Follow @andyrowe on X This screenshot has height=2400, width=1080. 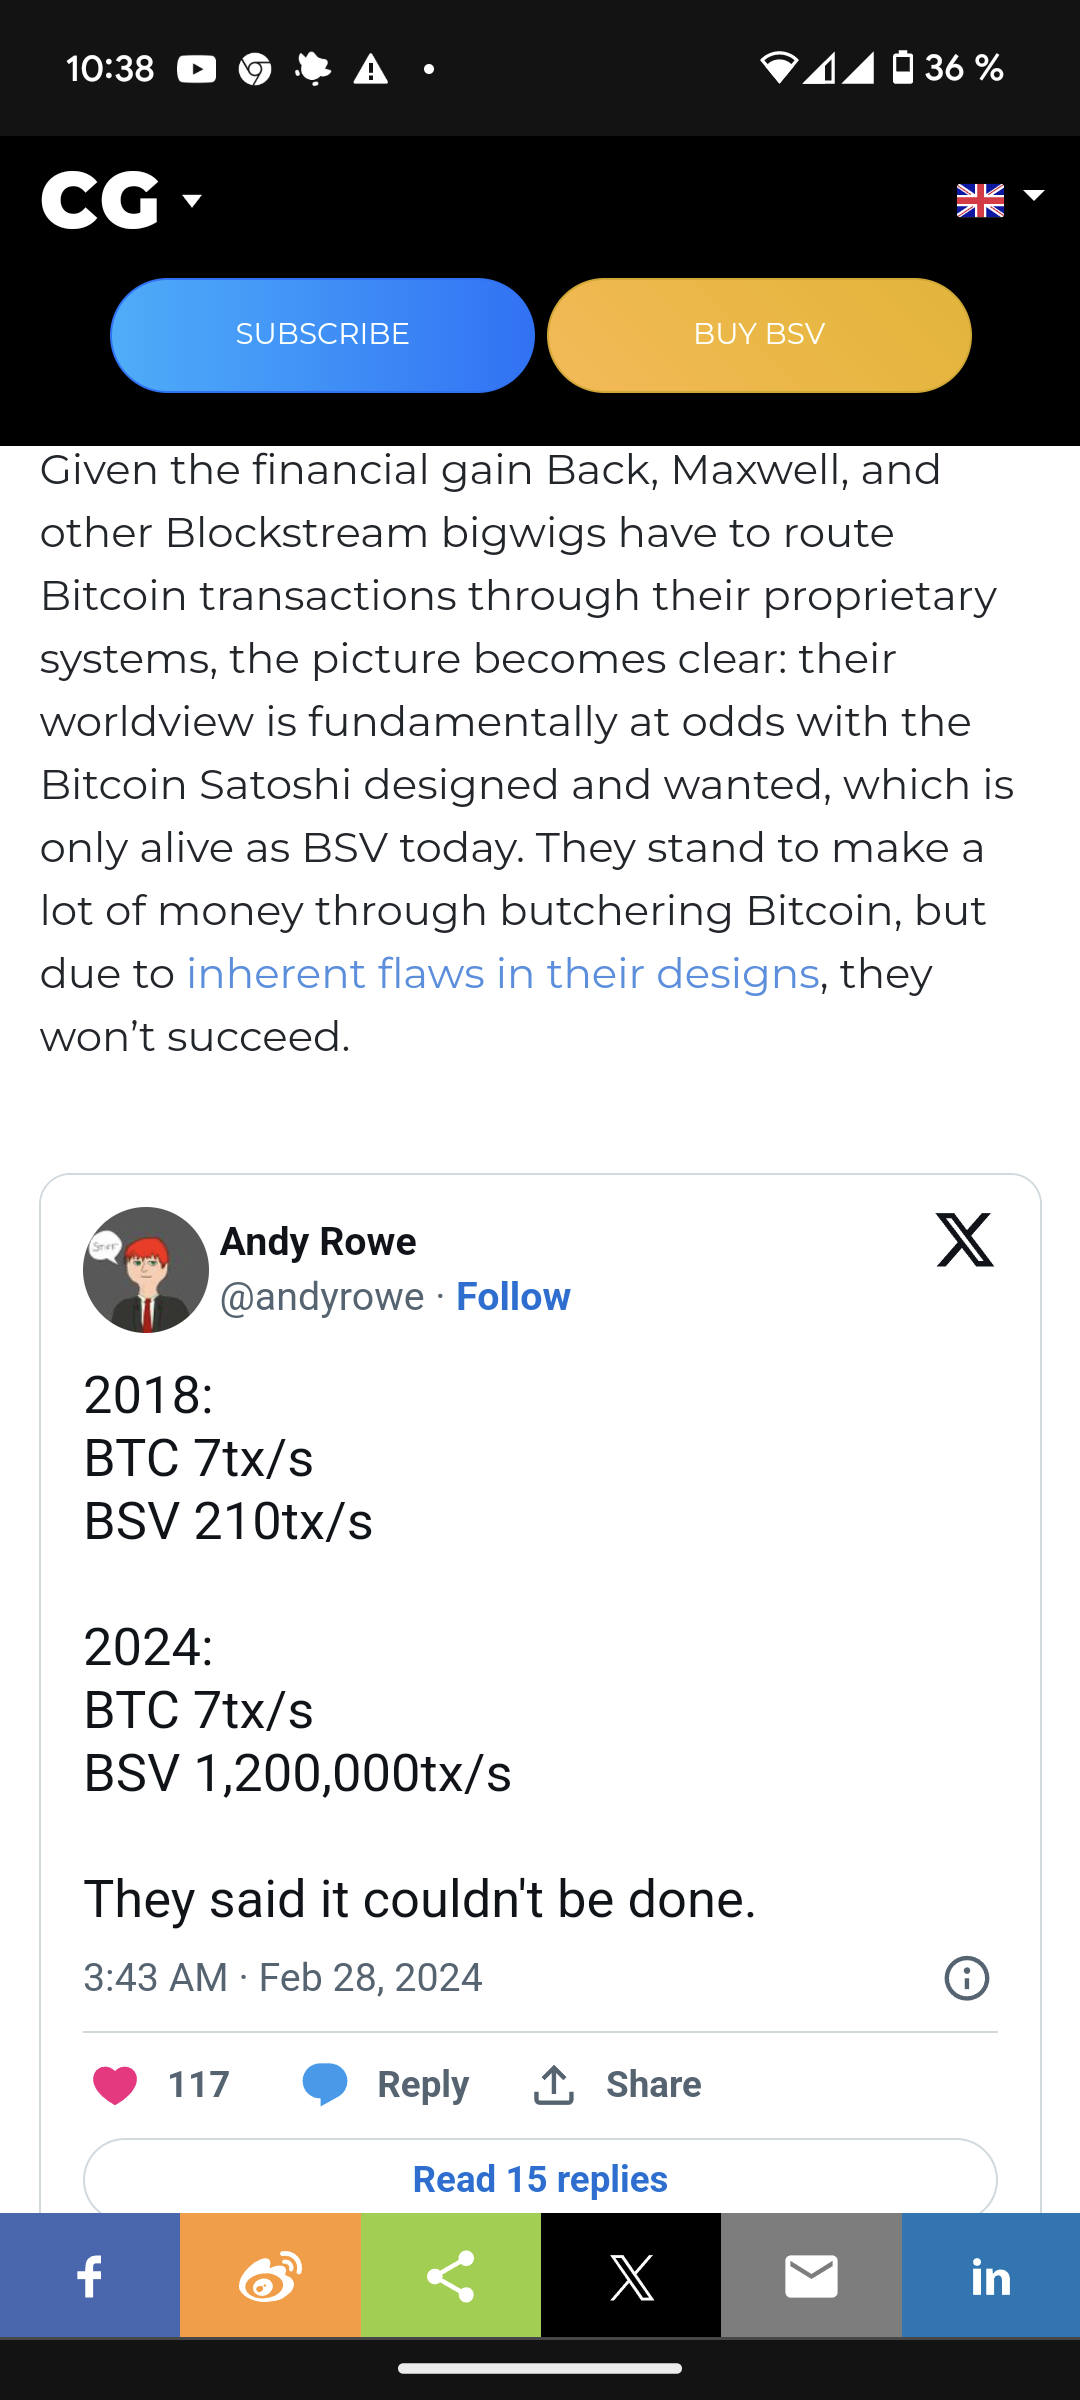(513, 1297)
